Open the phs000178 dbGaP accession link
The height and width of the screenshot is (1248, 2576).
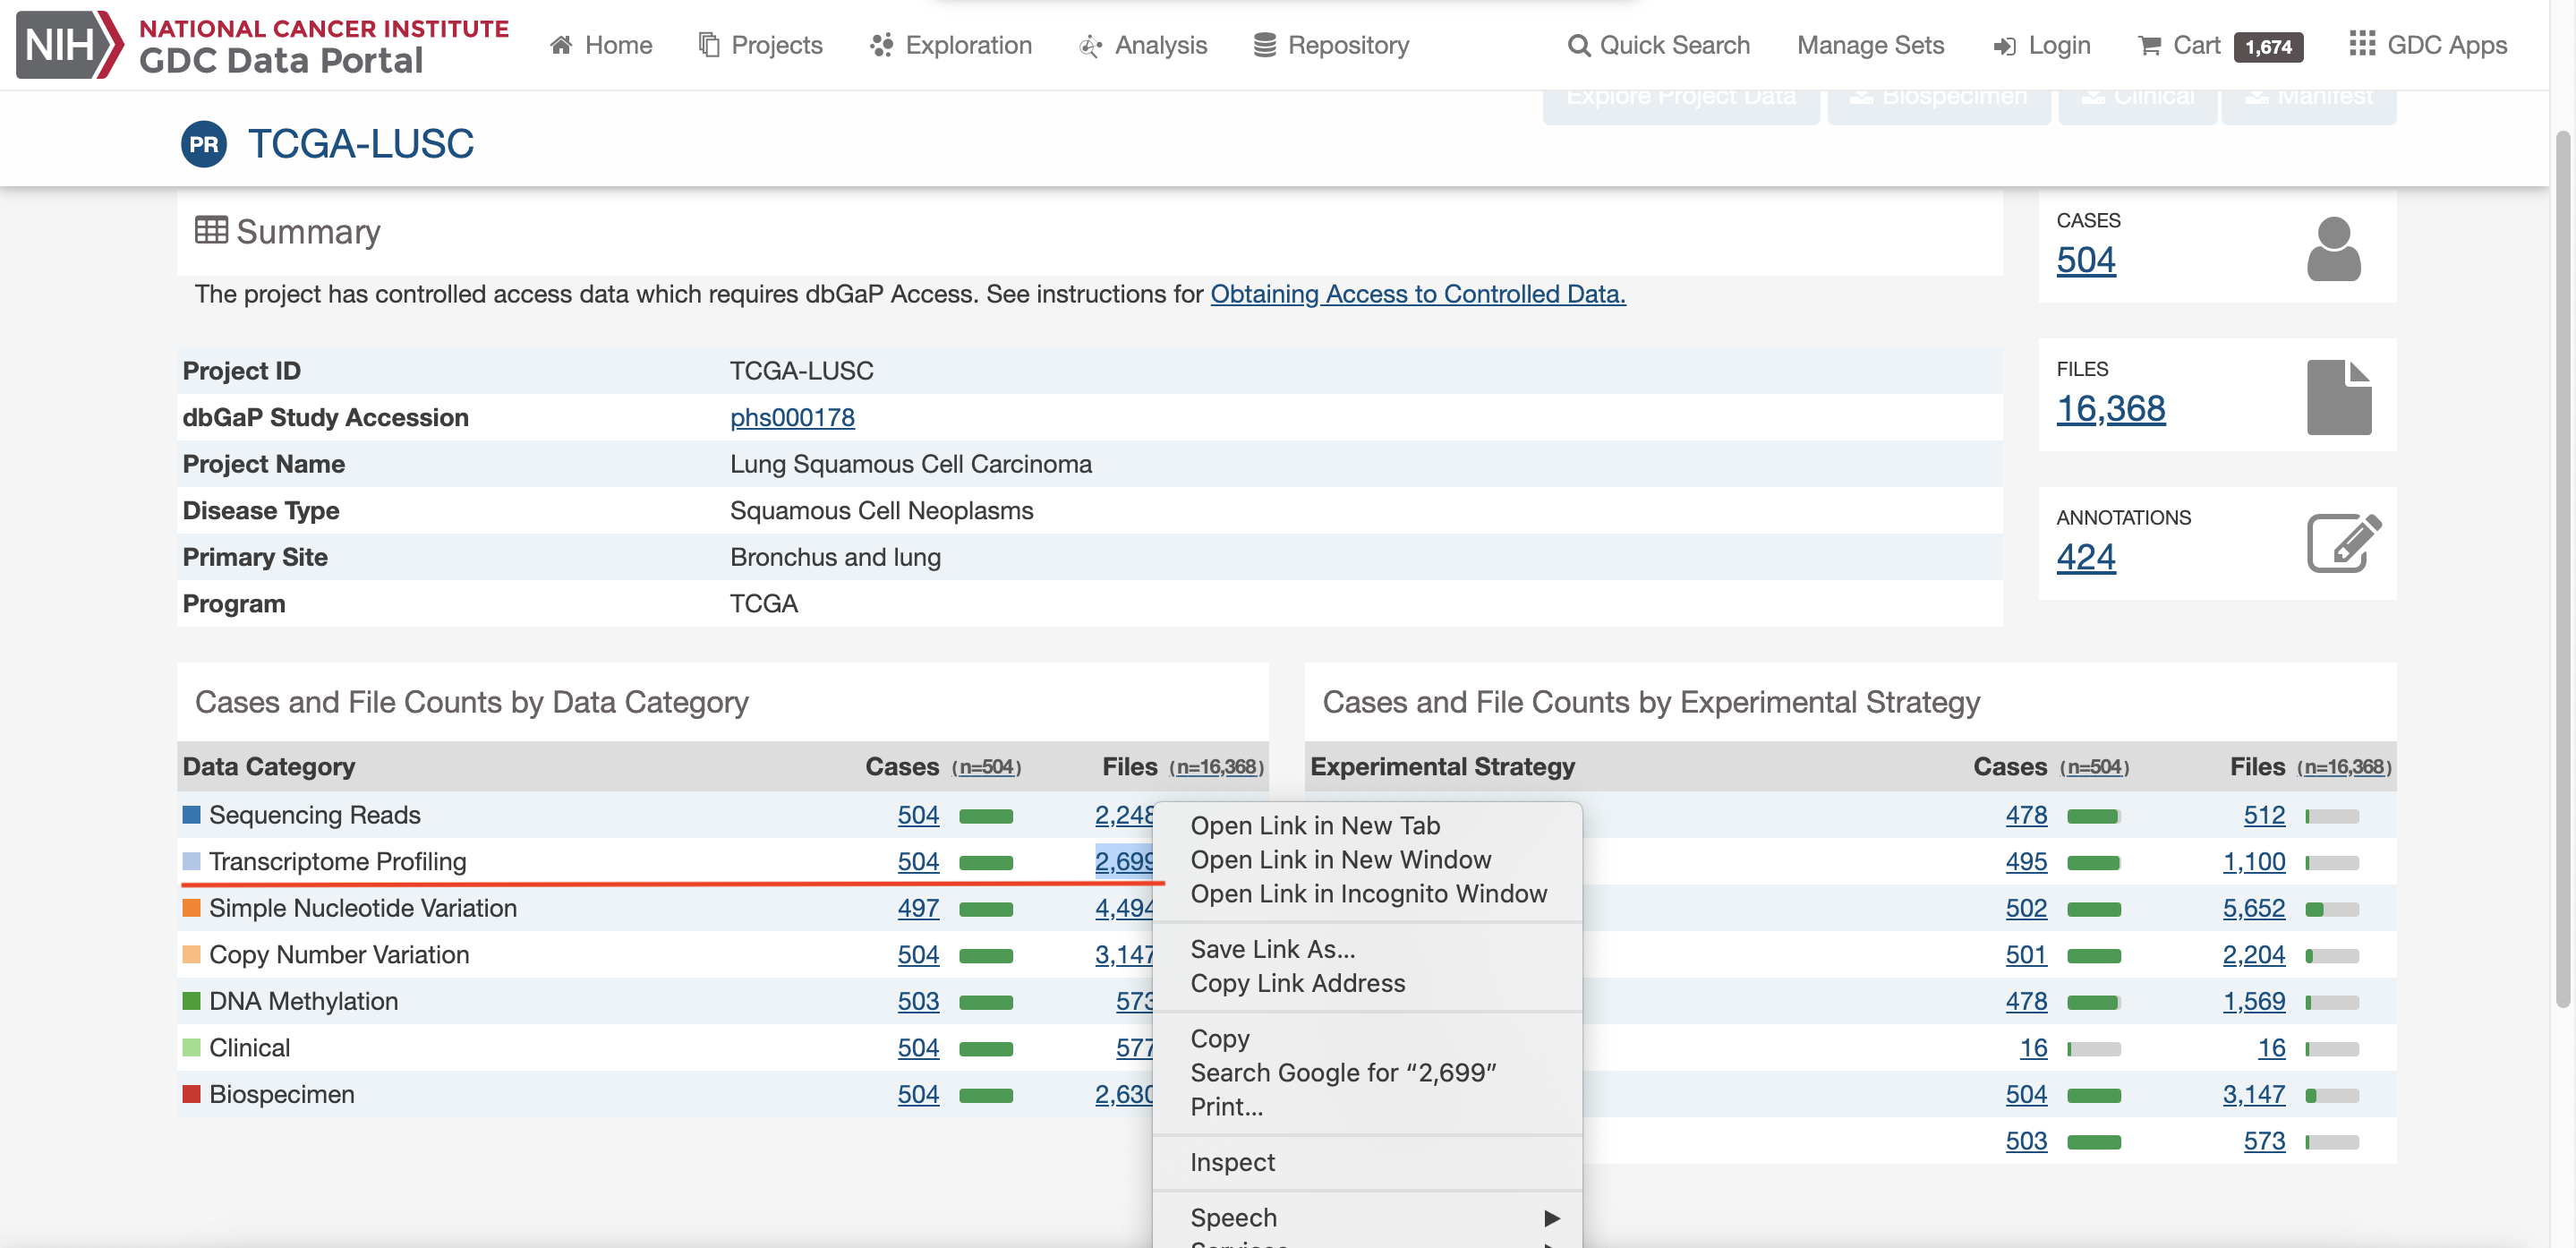pyautogui.click(x=792, y=417)
